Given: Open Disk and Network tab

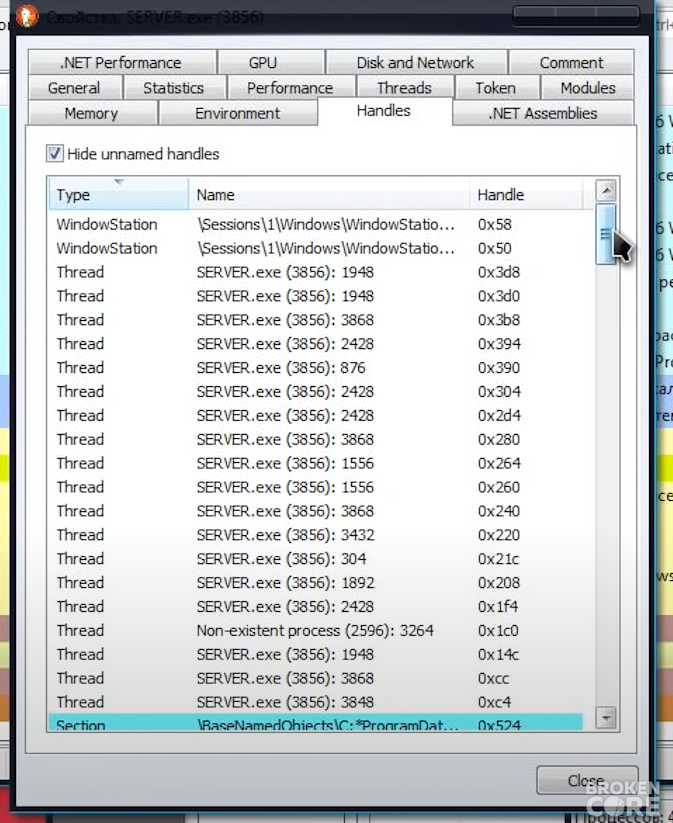Looking at the screenshot, I should [416, 62].
